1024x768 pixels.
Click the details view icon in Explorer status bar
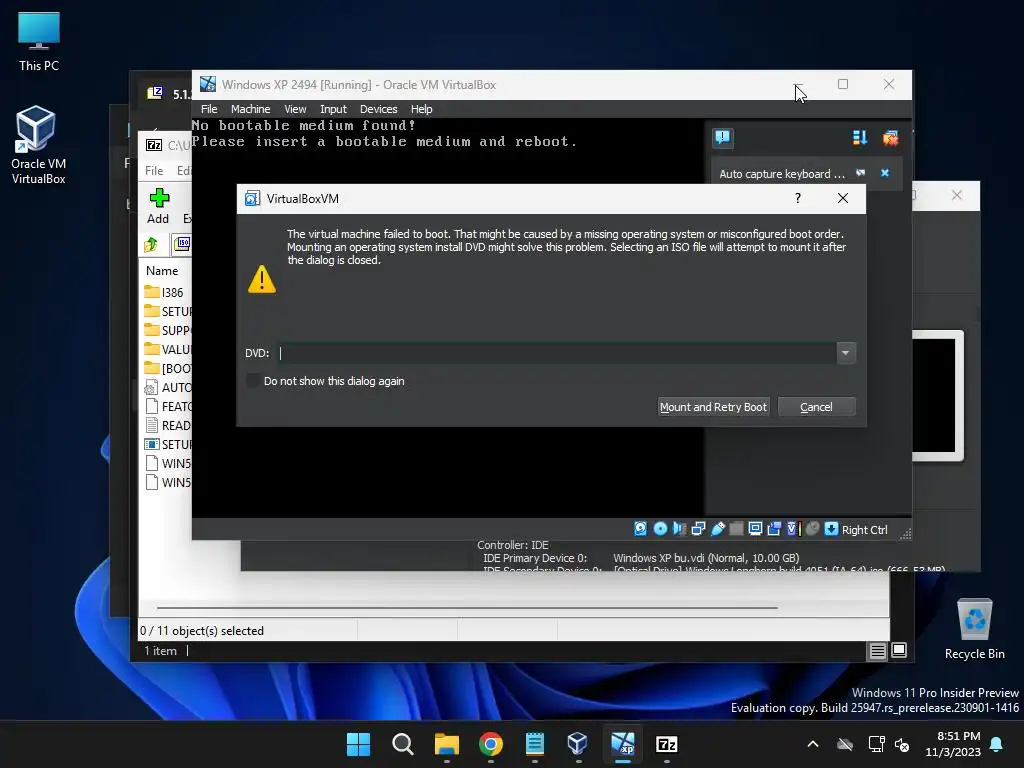pos(877,650)
